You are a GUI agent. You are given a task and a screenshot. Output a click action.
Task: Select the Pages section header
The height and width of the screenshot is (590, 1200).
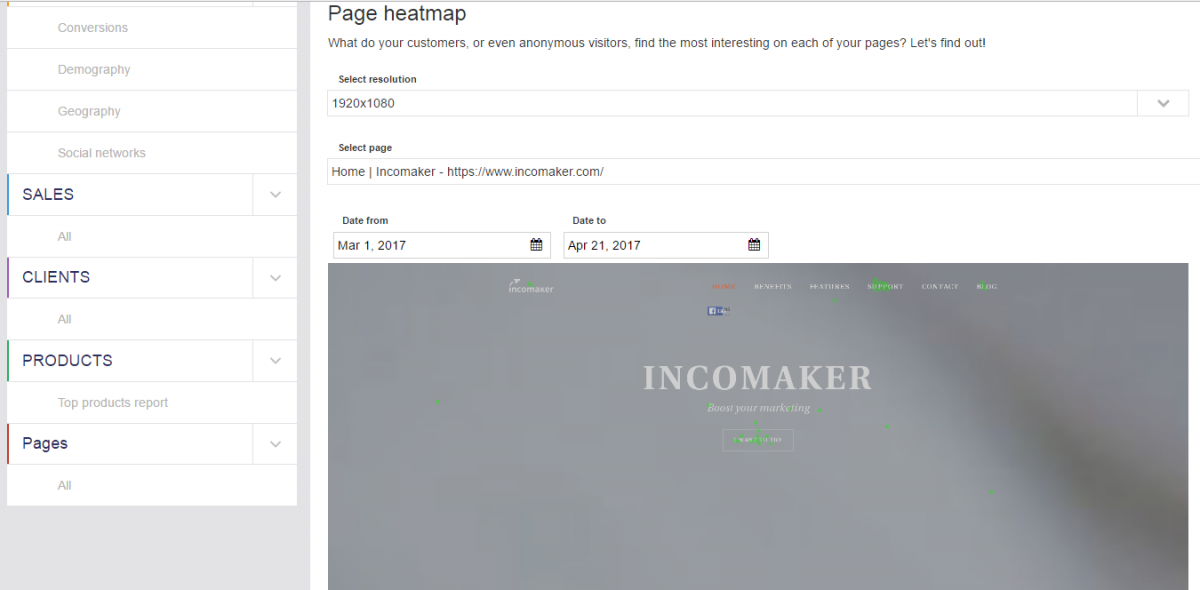(x=130, y=444)
